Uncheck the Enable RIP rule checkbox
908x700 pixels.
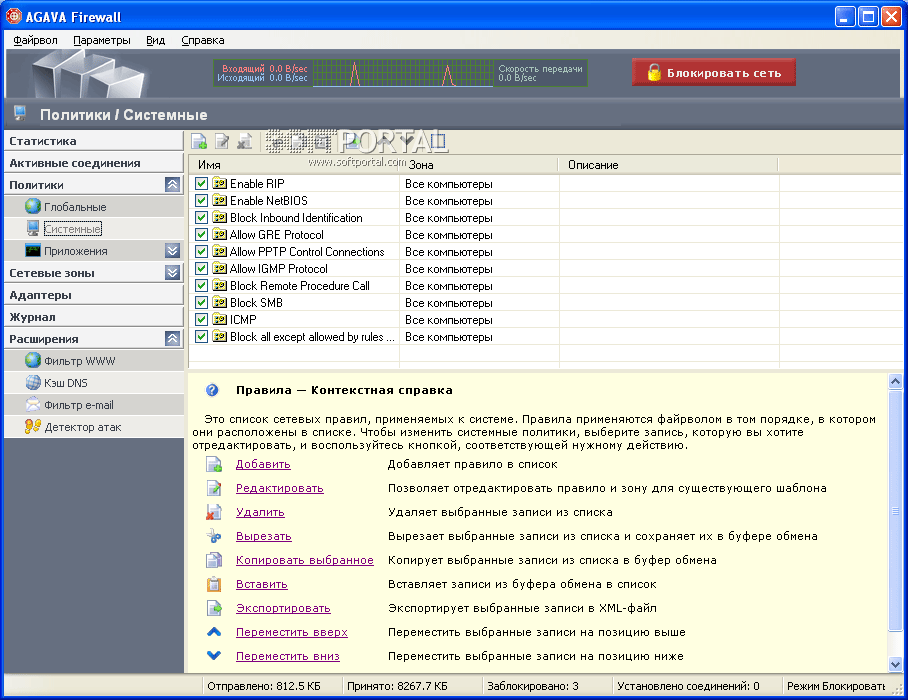click(201, 184)
